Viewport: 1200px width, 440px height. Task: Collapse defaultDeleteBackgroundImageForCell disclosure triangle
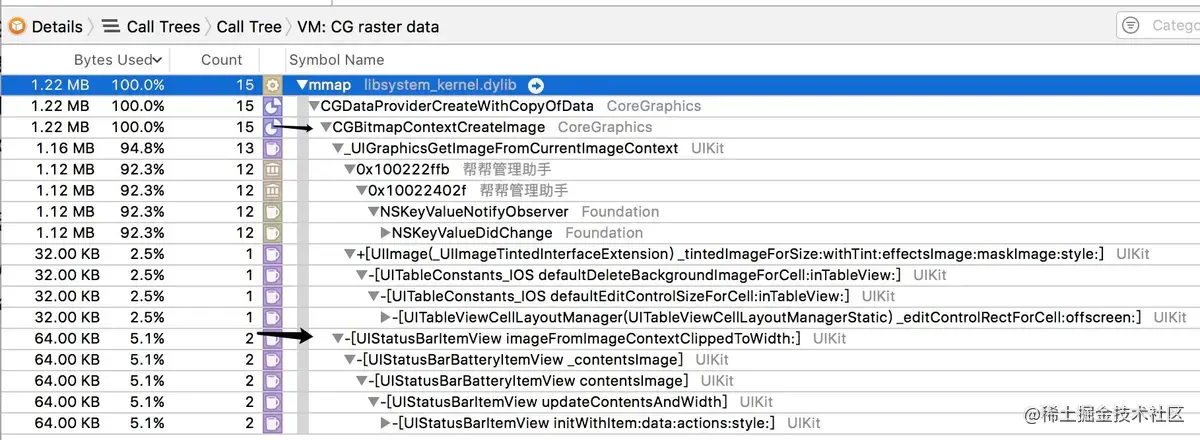click(x=362, y=275)
